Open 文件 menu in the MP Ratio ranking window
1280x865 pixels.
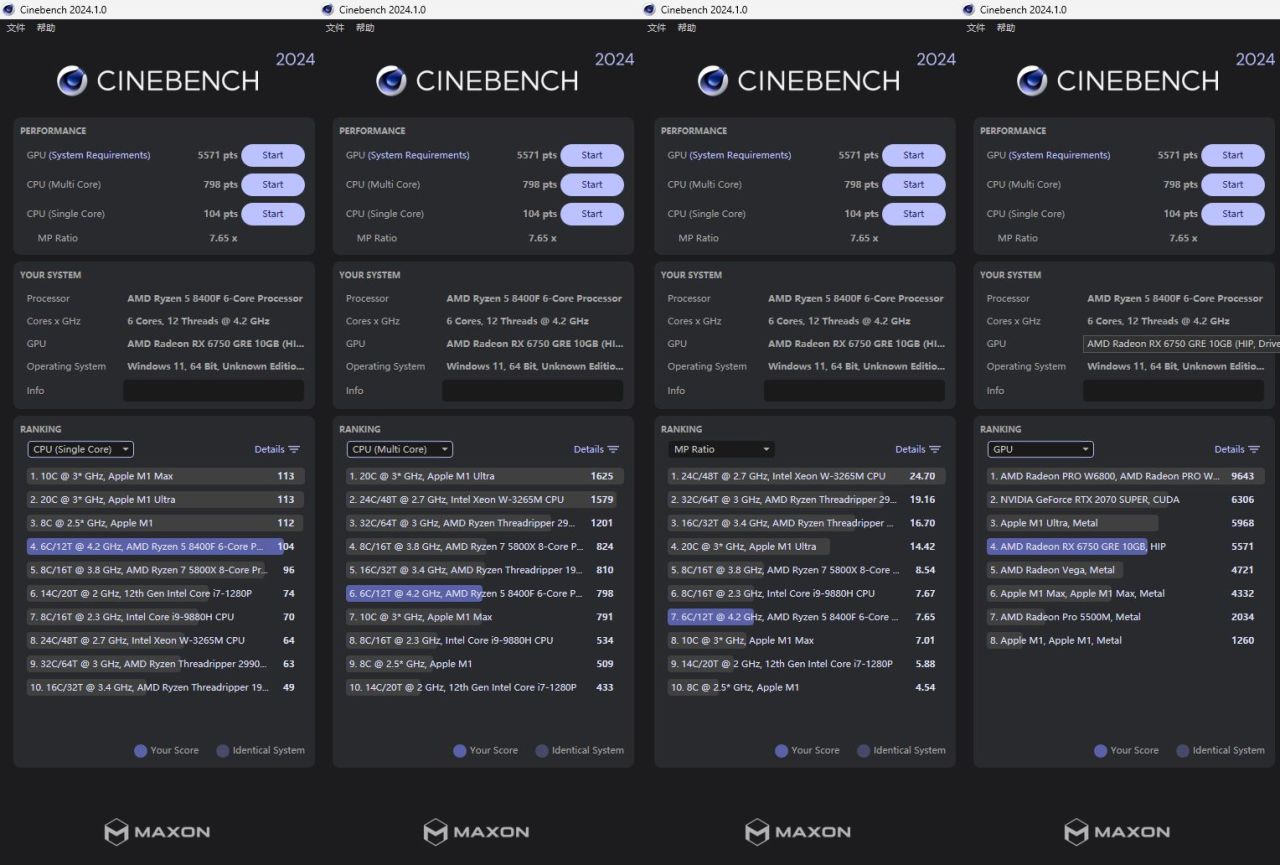tap(657, 28)
